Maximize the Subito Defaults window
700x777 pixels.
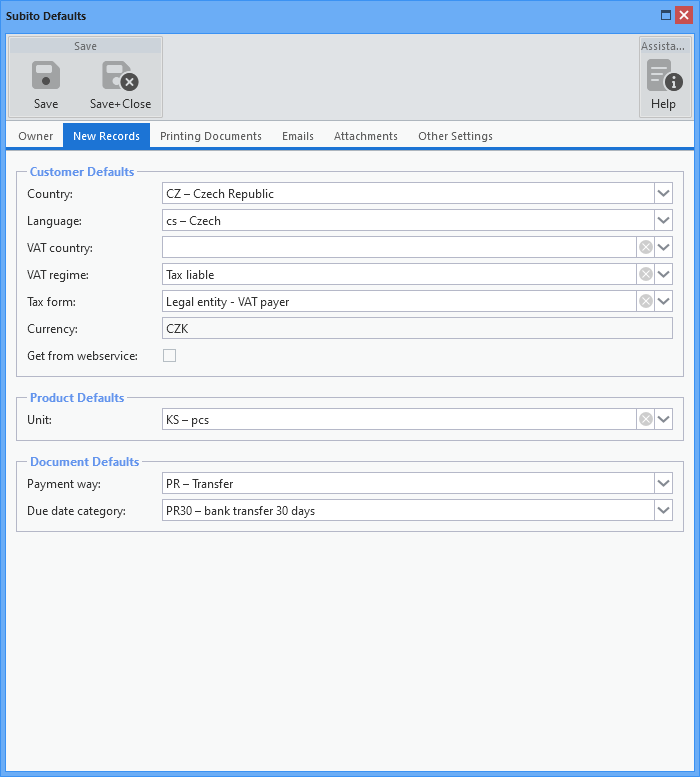666,15
